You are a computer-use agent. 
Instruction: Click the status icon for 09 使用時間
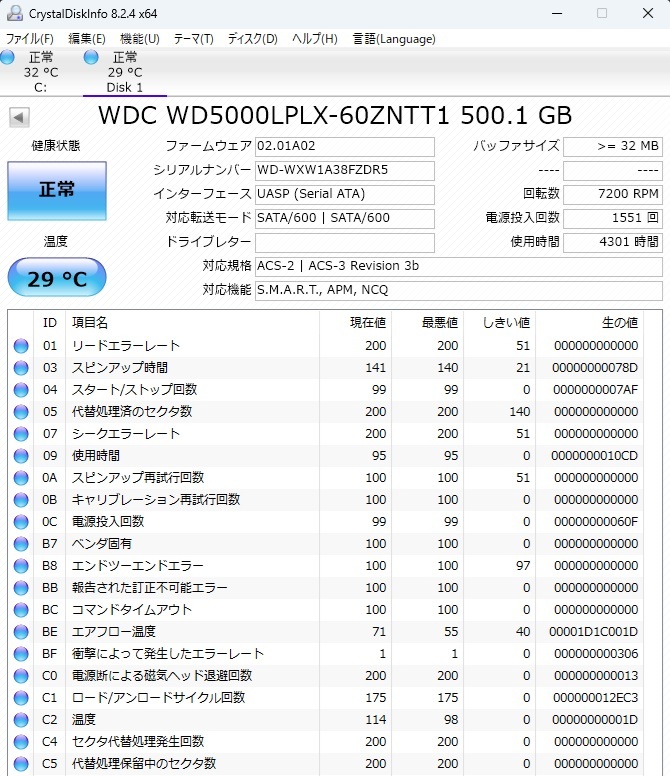[x=21, y=456]
